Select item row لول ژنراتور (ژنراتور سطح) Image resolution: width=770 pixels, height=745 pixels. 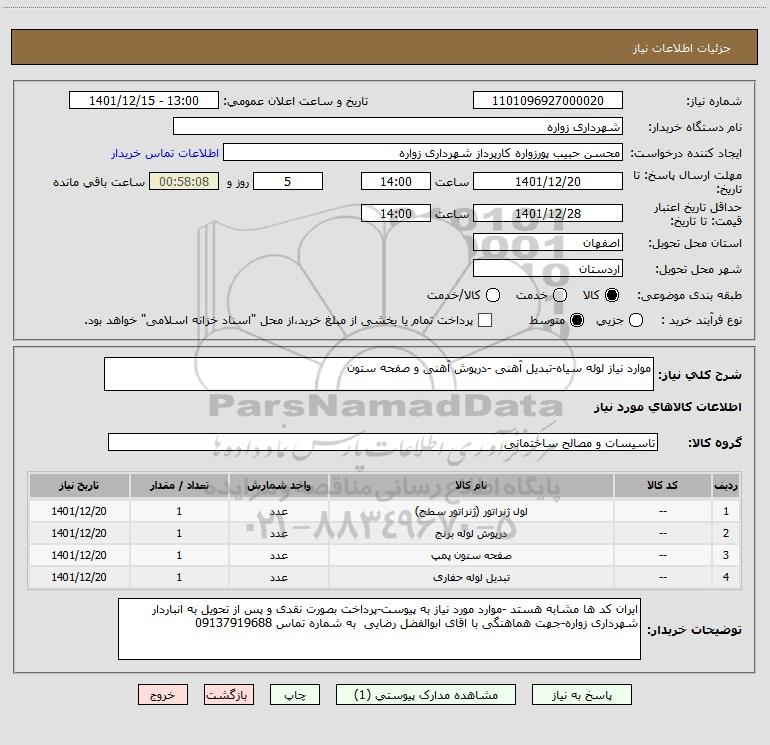click(385, 511)
